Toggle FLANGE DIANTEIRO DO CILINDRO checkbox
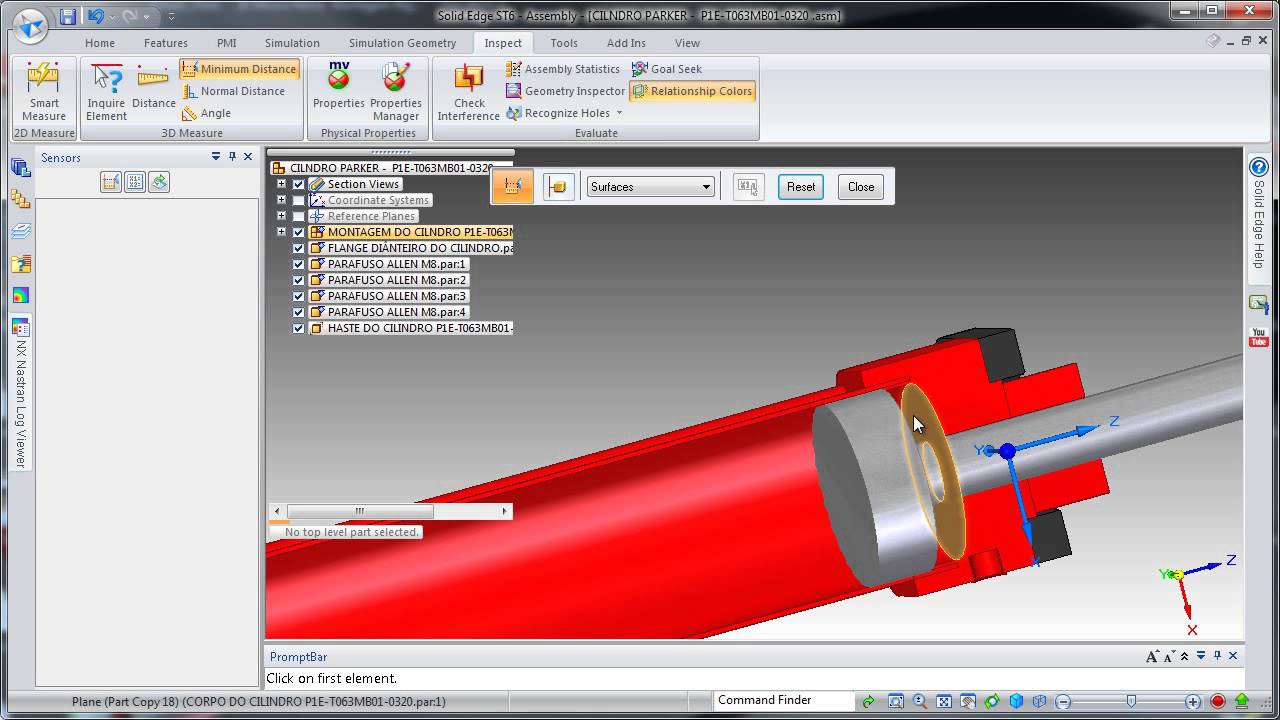The width and height of the screenshot is (1280, 720). [298, 248]
